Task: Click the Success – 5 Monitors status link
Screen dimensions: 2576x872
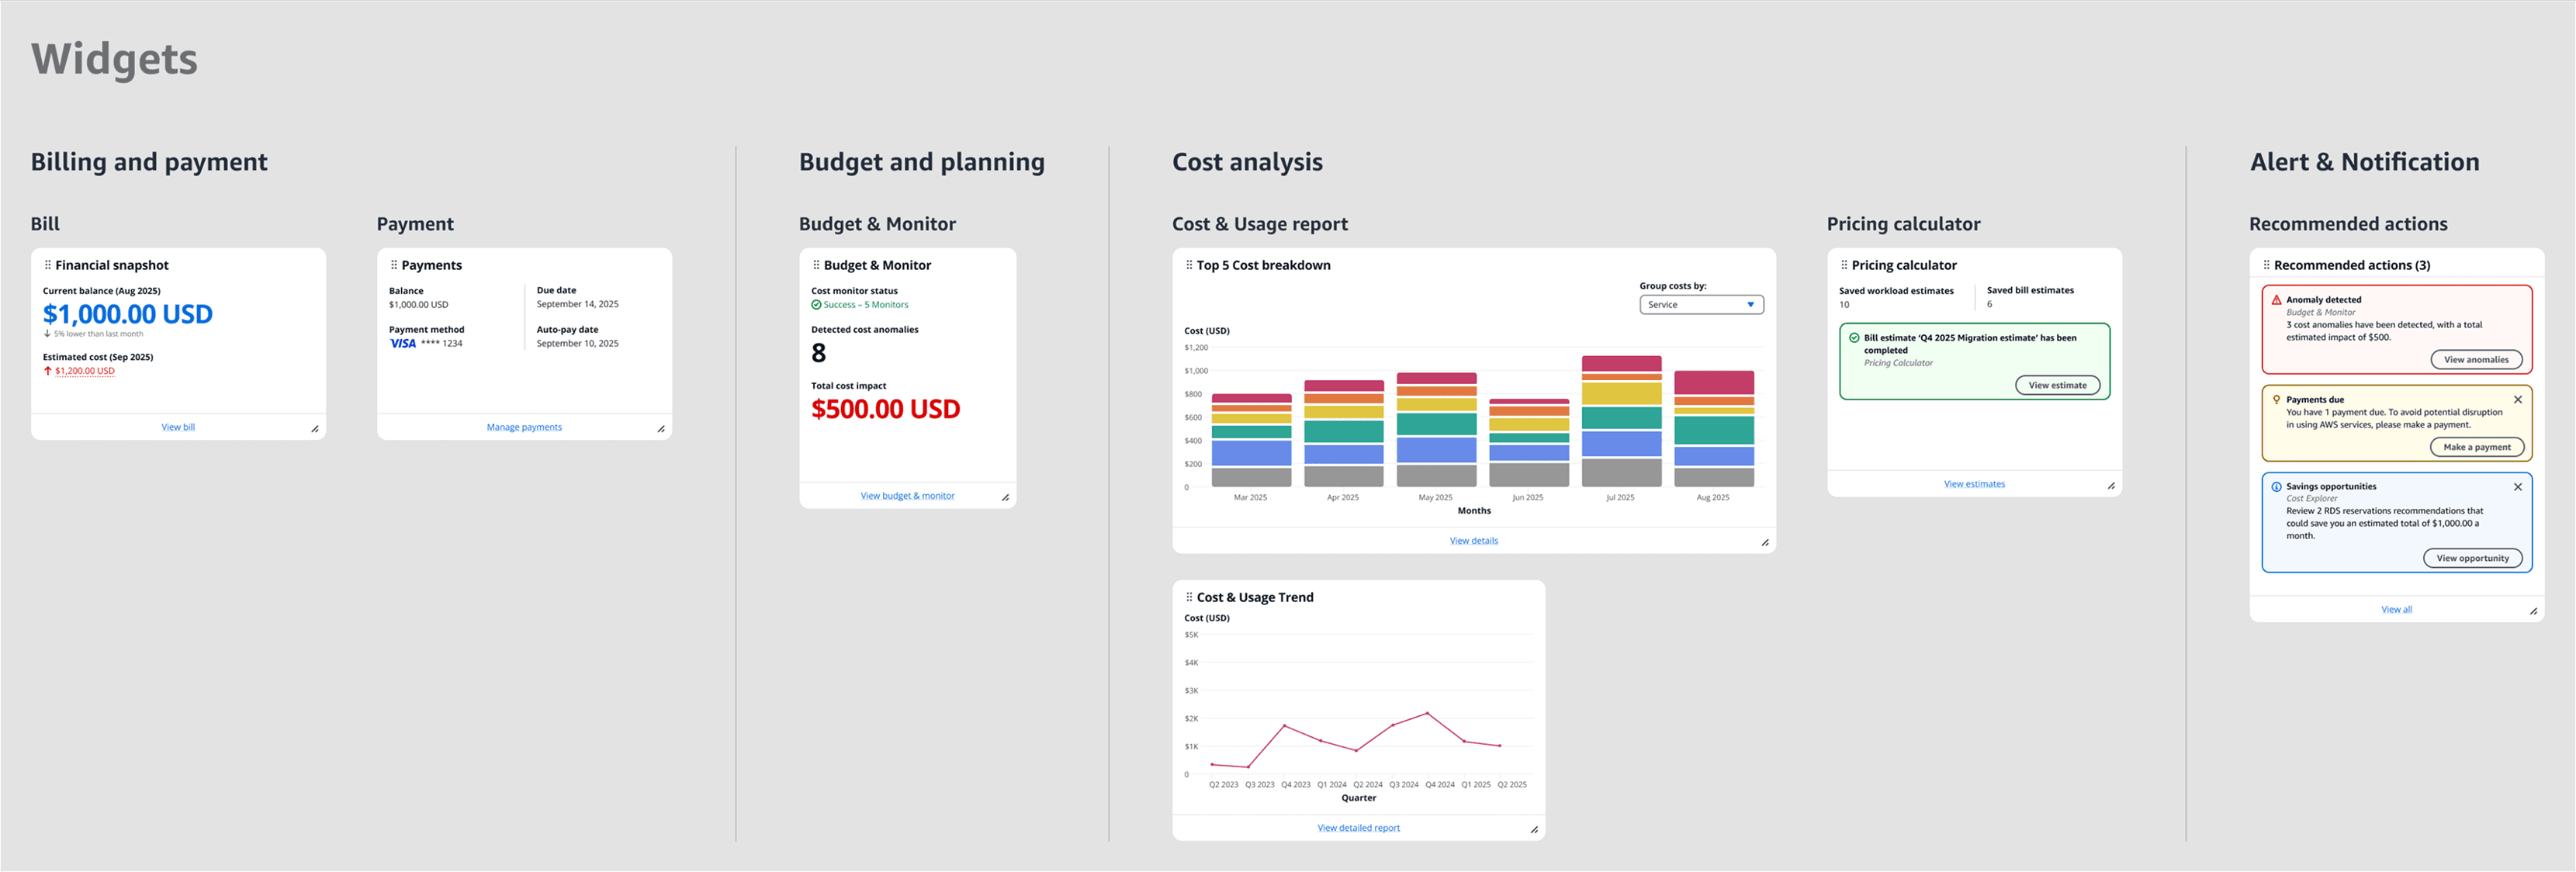Action: 865,305
